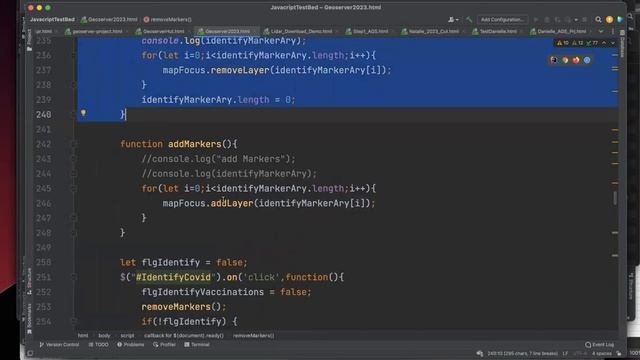The width and height of the screenshot is (640, 360).
Task: Close the active Geoserver2023.html tab
Action: (x=255, y=31)
